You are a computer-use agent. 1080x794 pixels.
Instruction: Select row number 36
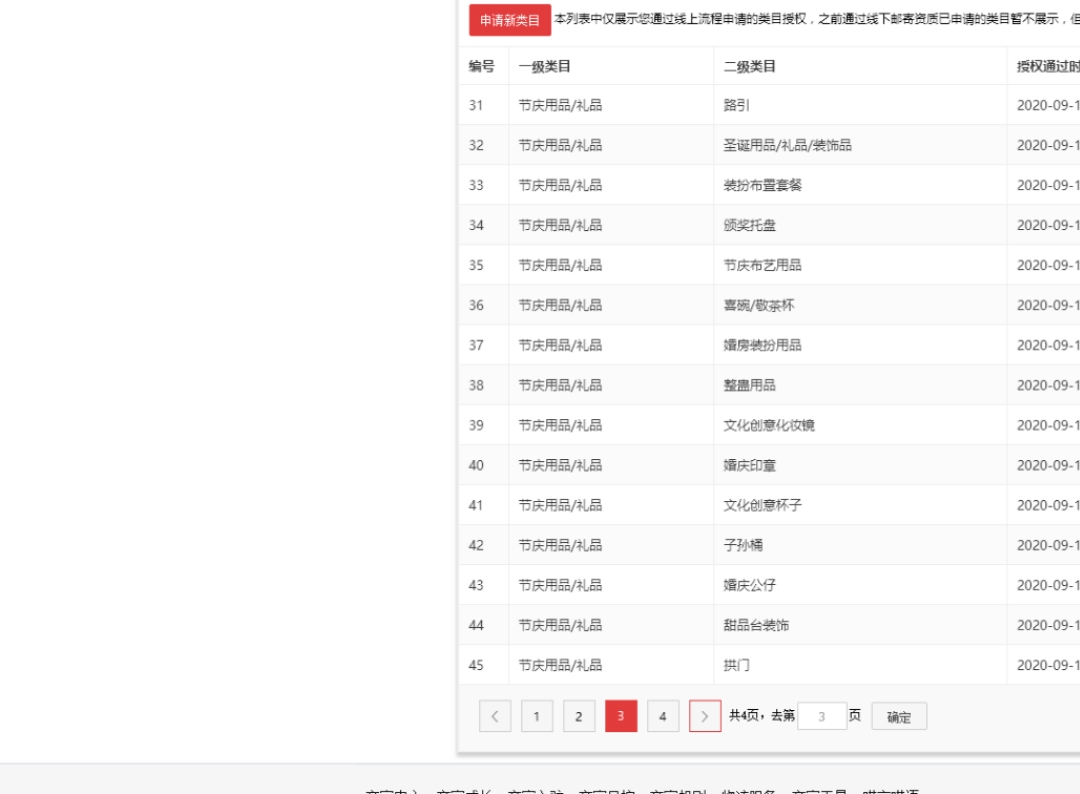pyautogui.click(x=476, y=305)
